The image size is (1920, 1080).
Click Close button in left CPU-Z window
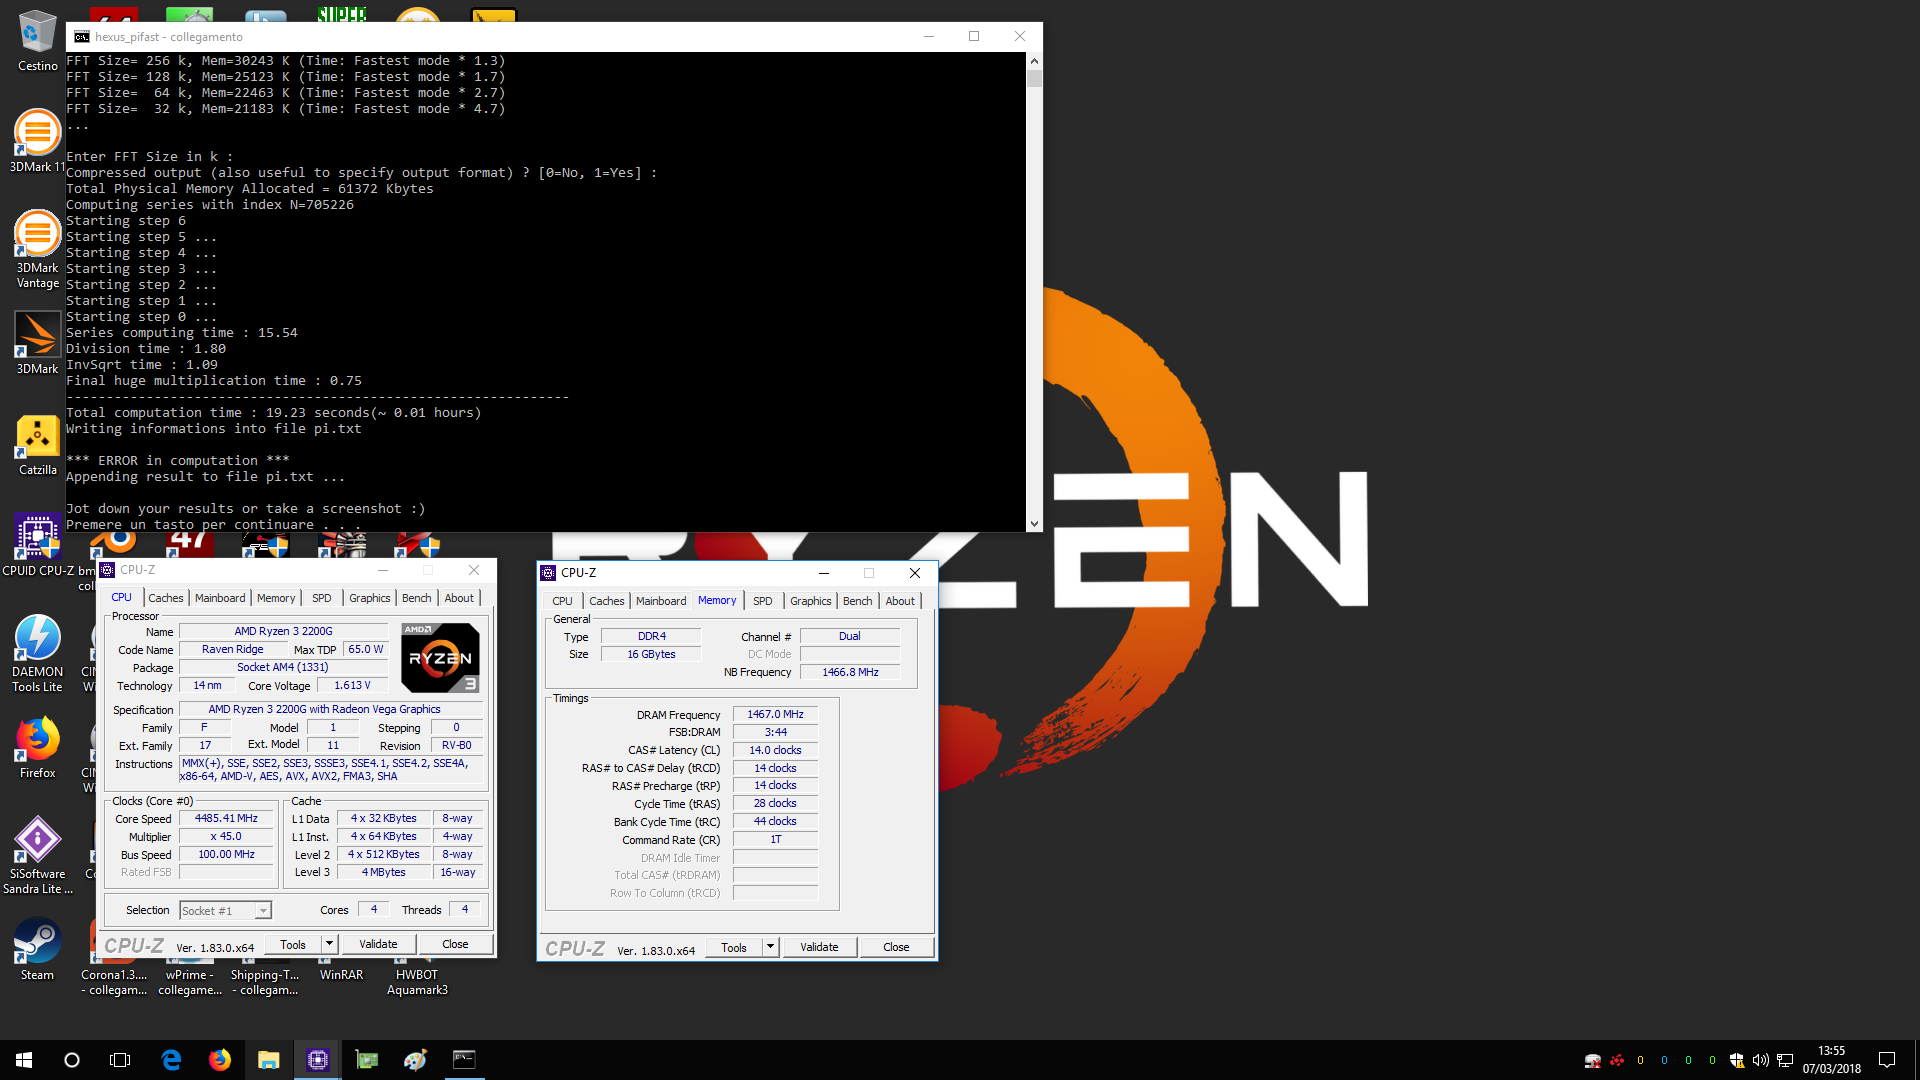click(455, 944)
